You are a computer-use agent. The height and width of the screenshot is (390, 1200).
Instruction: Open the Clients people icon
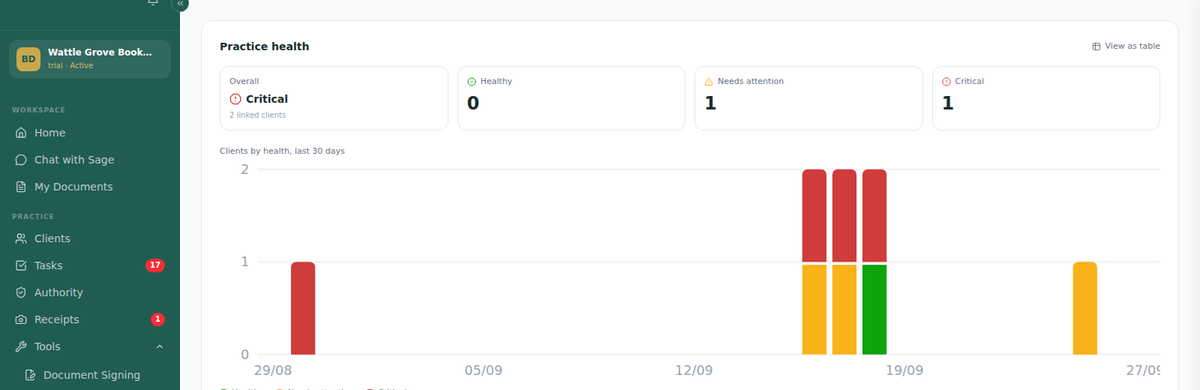22,239
